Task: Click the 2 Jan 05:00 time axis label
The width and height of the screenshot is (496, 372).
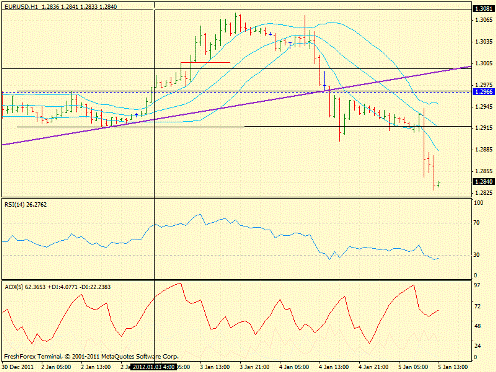Action: click(x=56, y=367)
